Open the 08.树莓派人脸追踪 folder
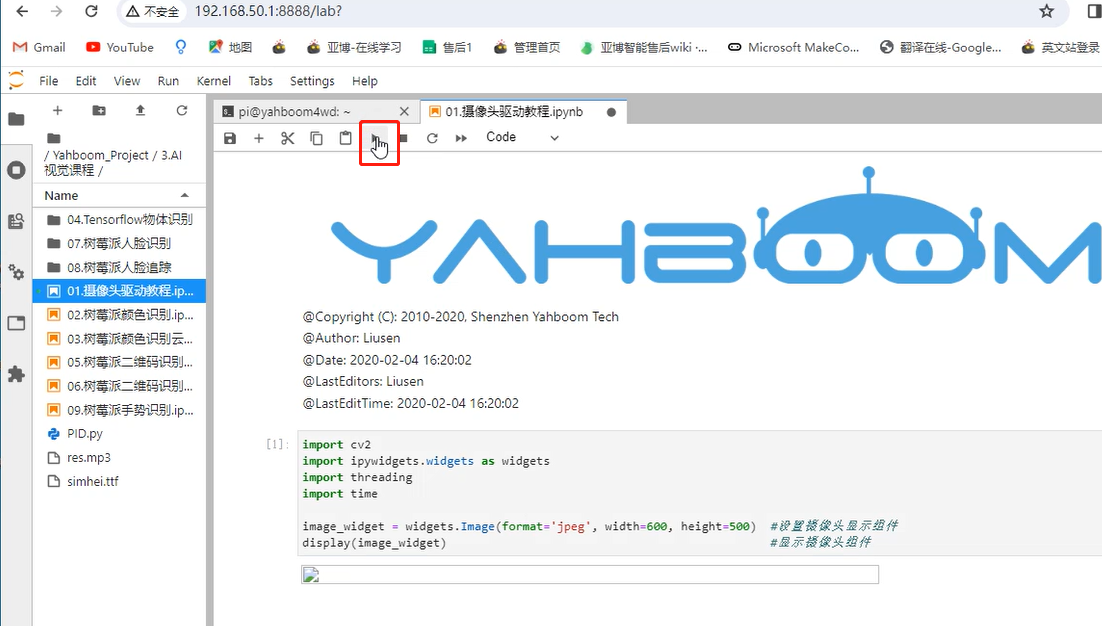The image size is (1102, 626). coord(119,268)
